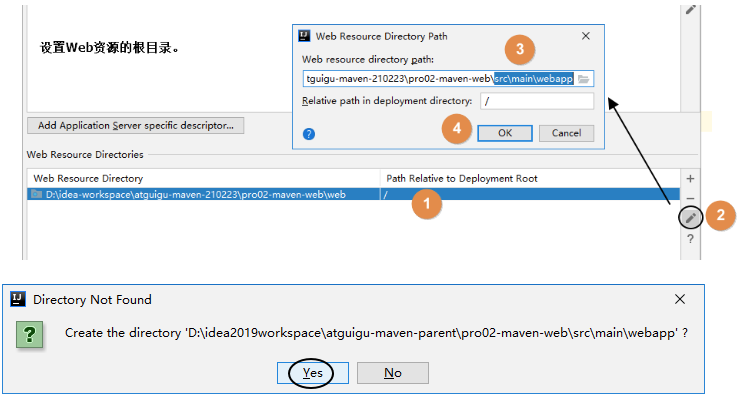Click the circled pencil edit icon
This screenshot has width=743, height=397.
(x=691, y=218)
